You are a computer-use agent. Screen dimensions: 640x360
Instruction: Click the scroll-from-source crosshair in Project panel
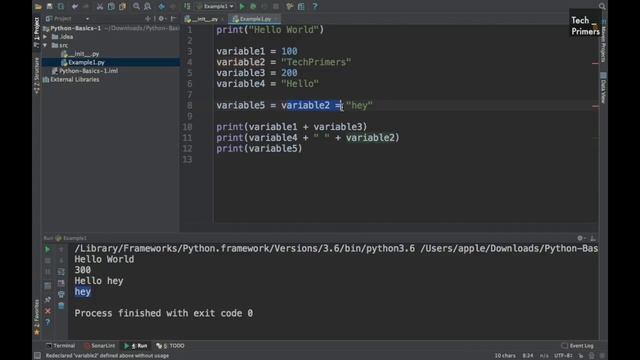148,19
